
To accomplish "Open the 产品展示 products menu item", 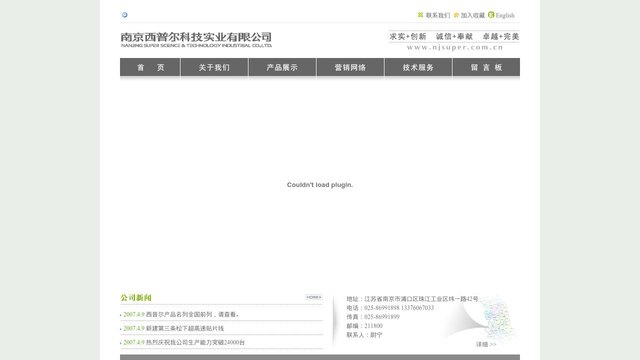I will pyautogui.click(x=282, y=67).
